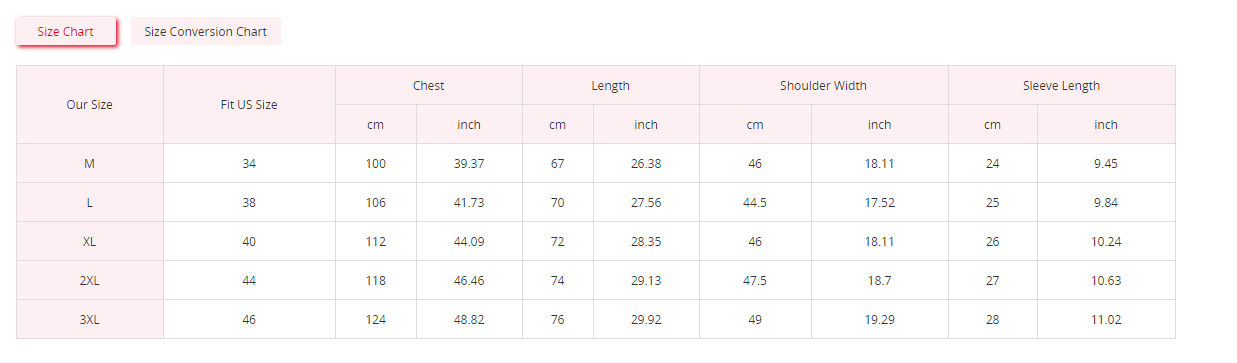1237x363 pixels.
Task: Select the L size row label
Action: click(90, 202)
